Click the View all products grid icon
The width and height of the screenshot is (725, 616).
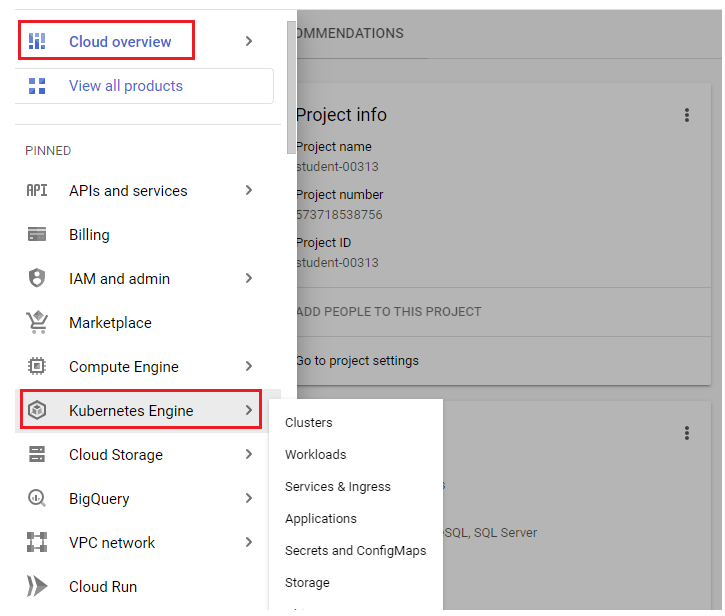coord(37,86)
